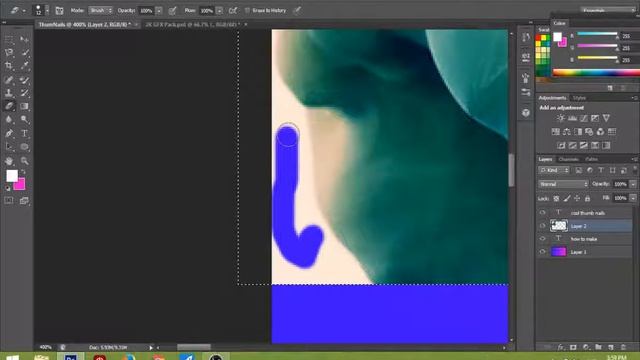Select the Rectangular Marquee tool

coord(9,40)
